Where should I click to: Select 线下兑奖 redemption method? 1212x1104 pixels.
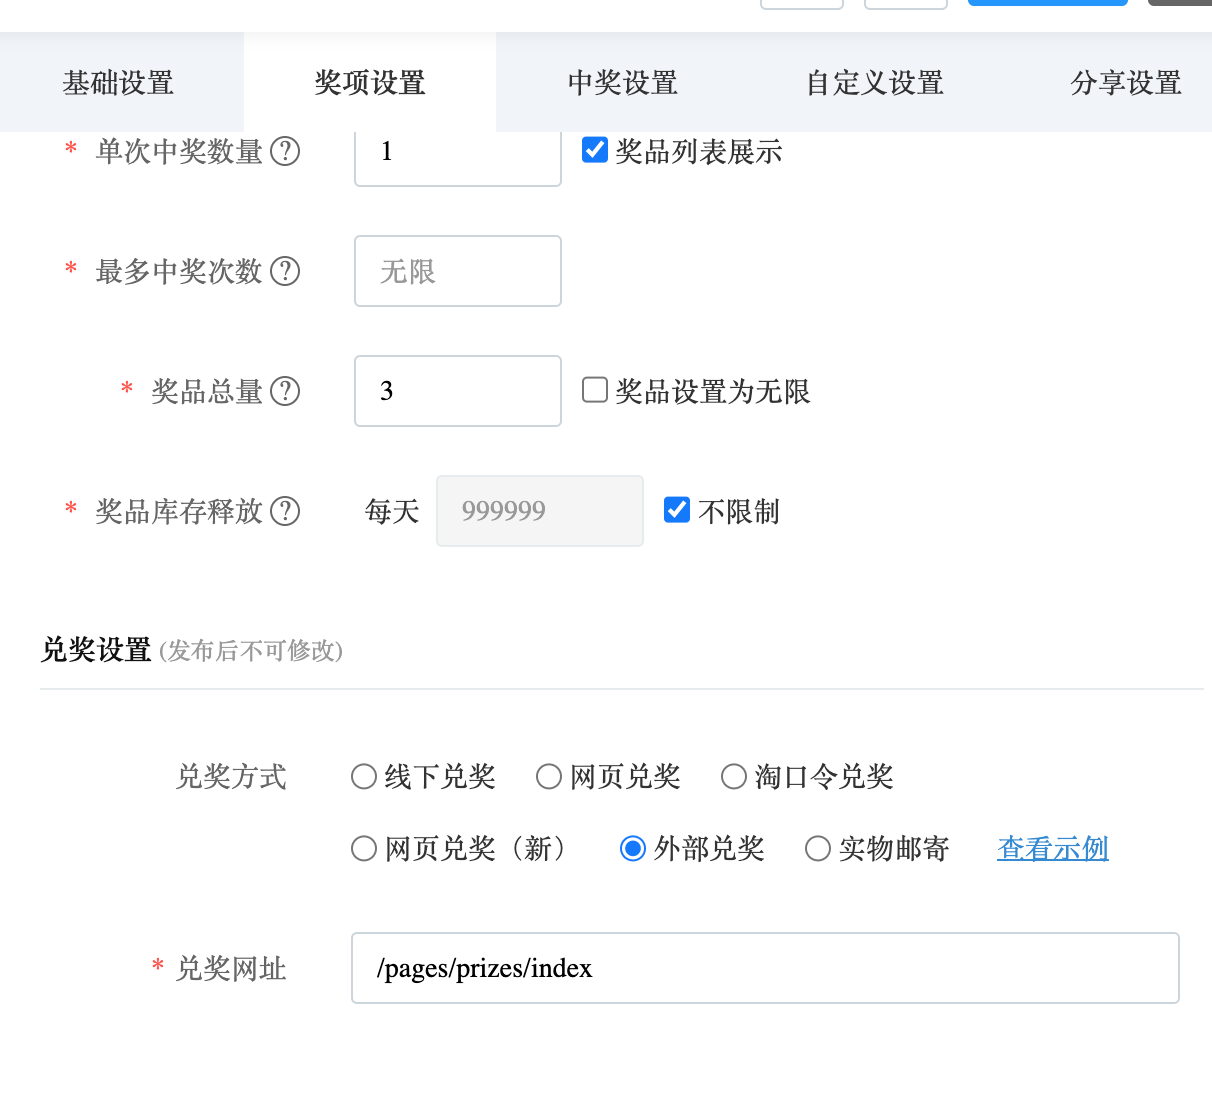pyautogui.click(x=364, y=777)
